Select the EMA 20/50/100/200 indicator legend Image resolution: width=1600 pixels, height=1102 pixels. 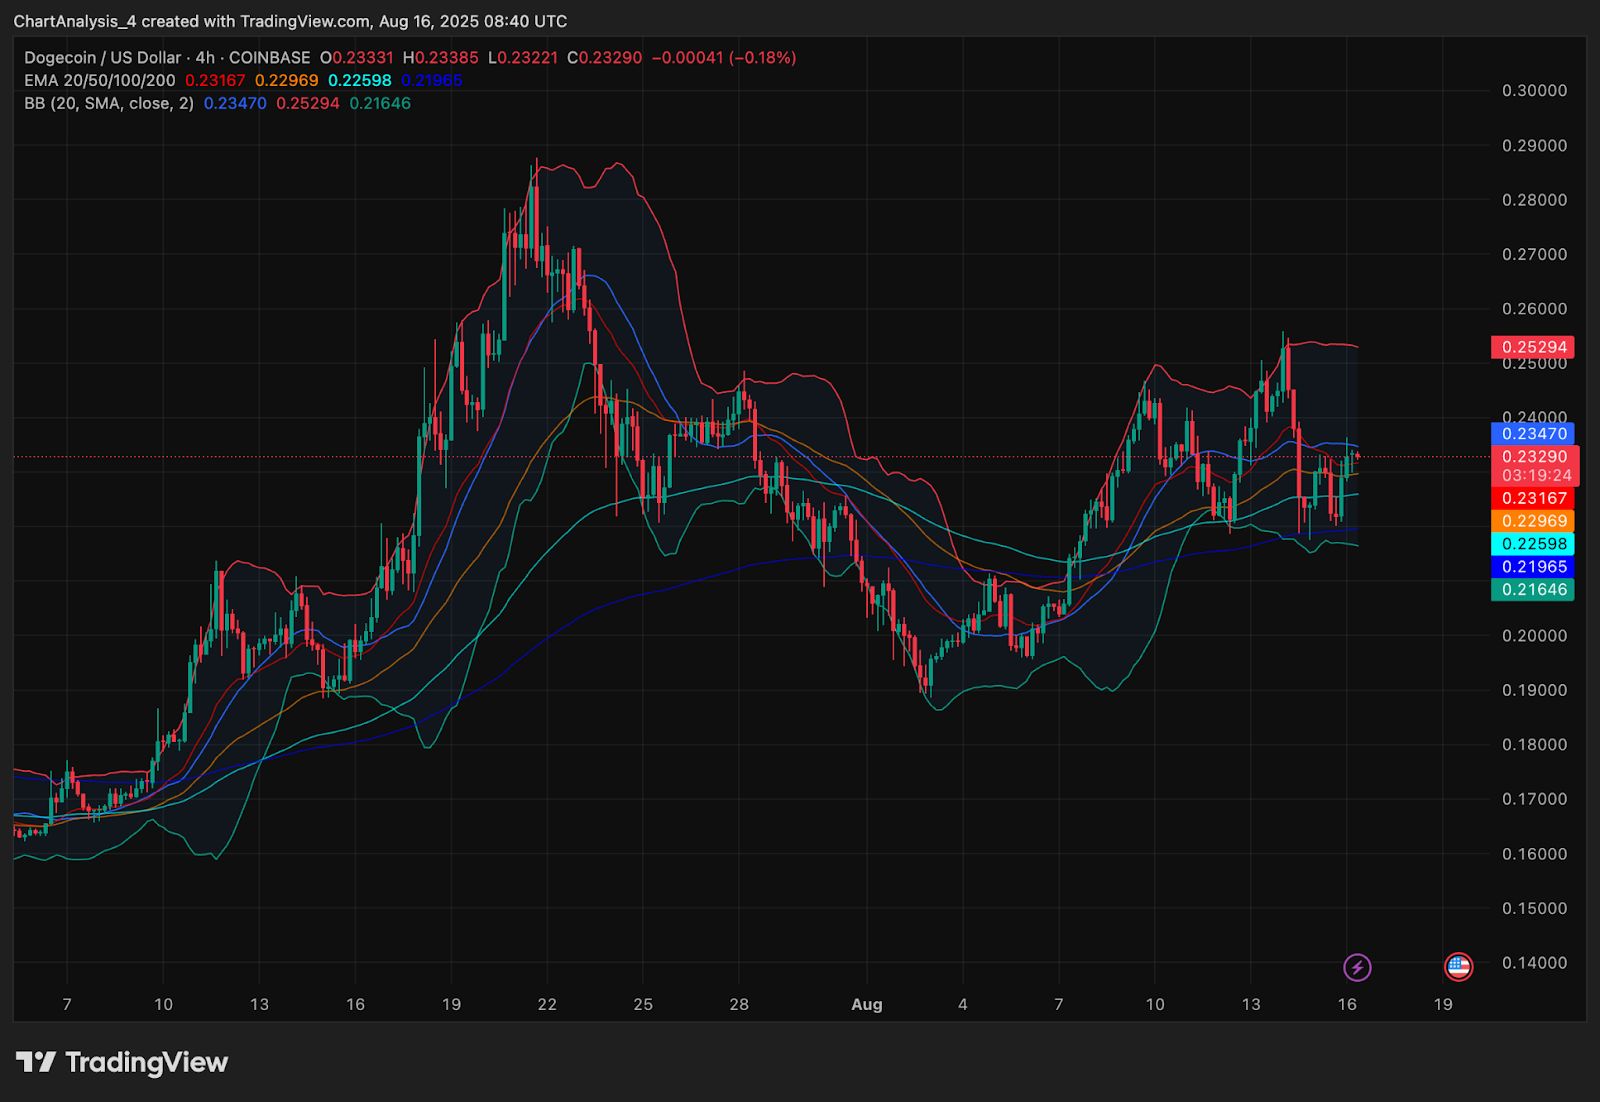click(x=100, y=81)
